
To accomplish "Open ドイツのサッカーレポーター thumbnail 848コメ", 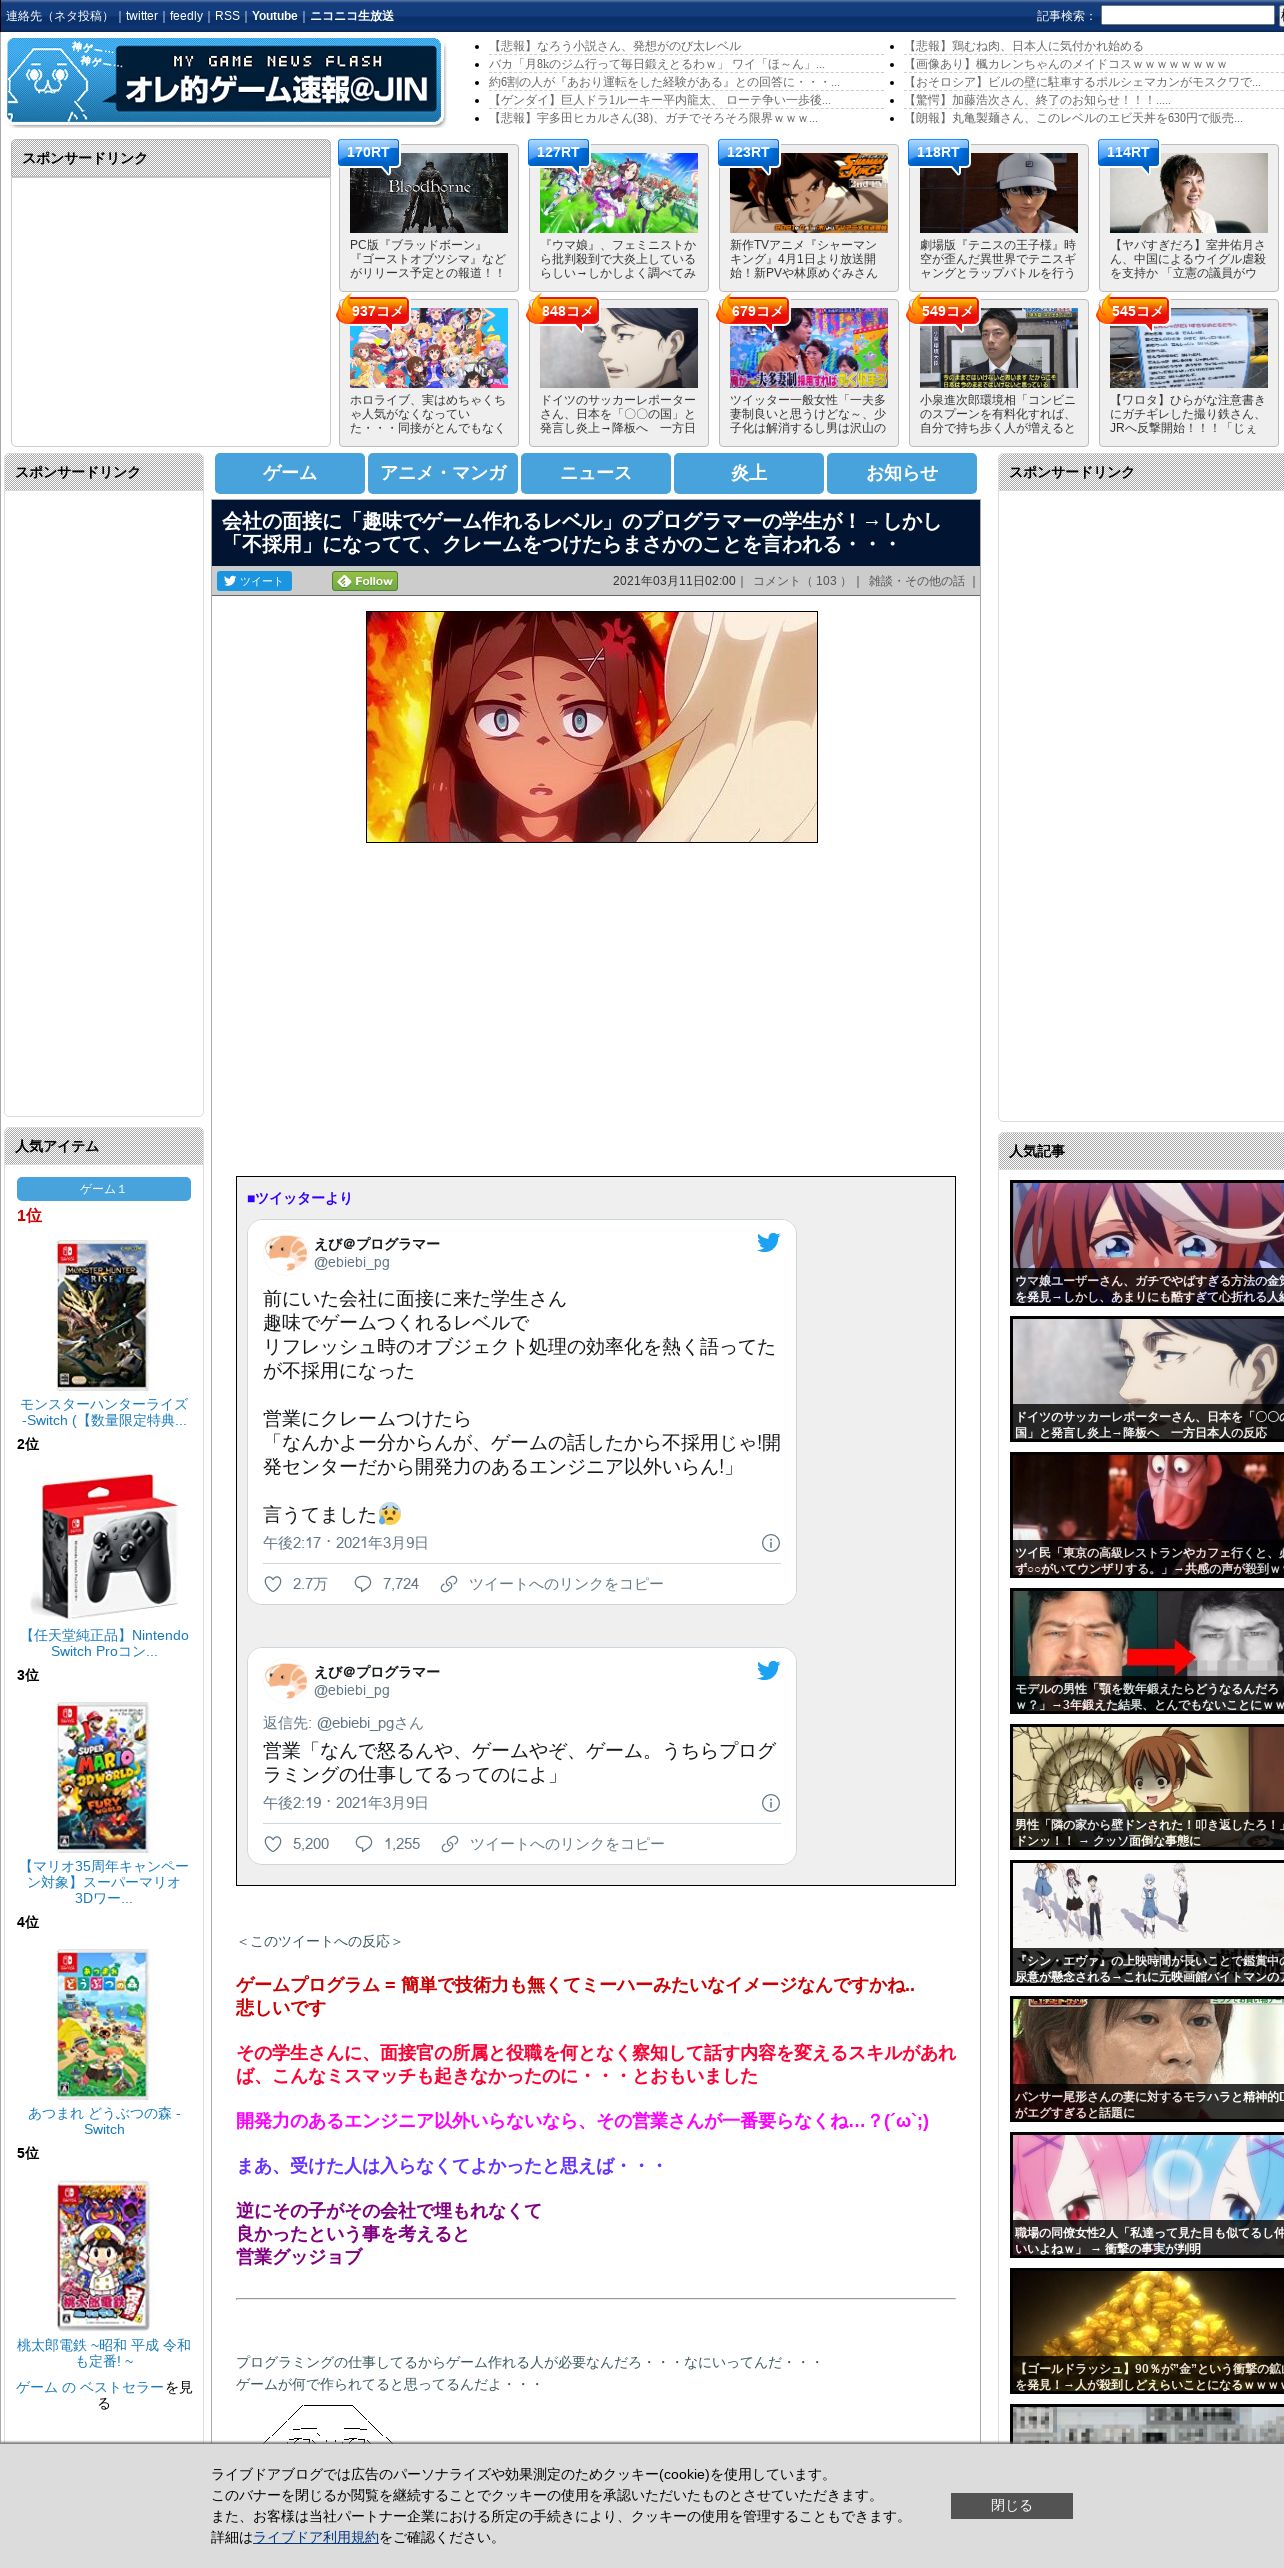I will [x=619, y=348].
